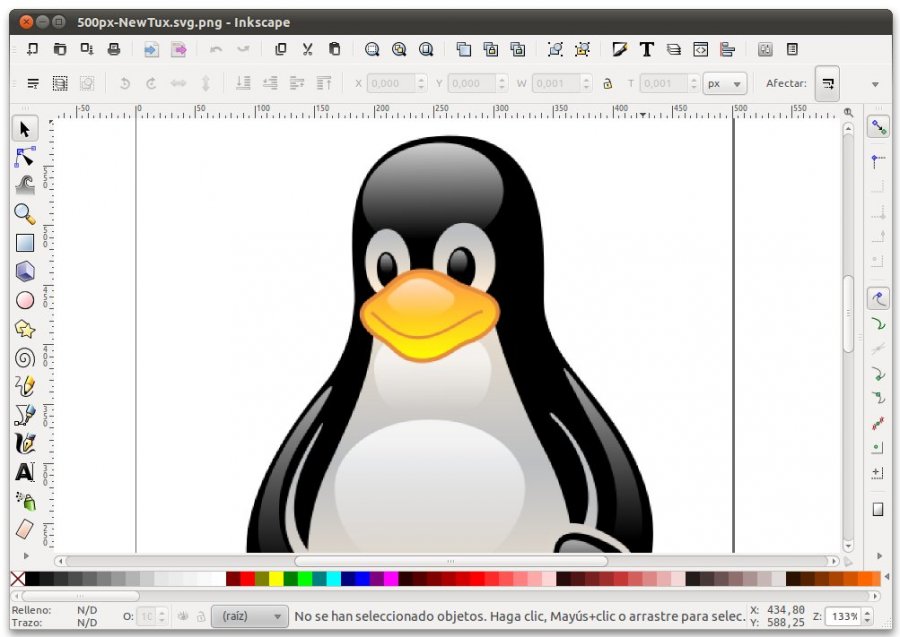Image resolution: width=900 pixels, height=637 pixels.
Task: Select the node editing tool
Action: point(25,157)
